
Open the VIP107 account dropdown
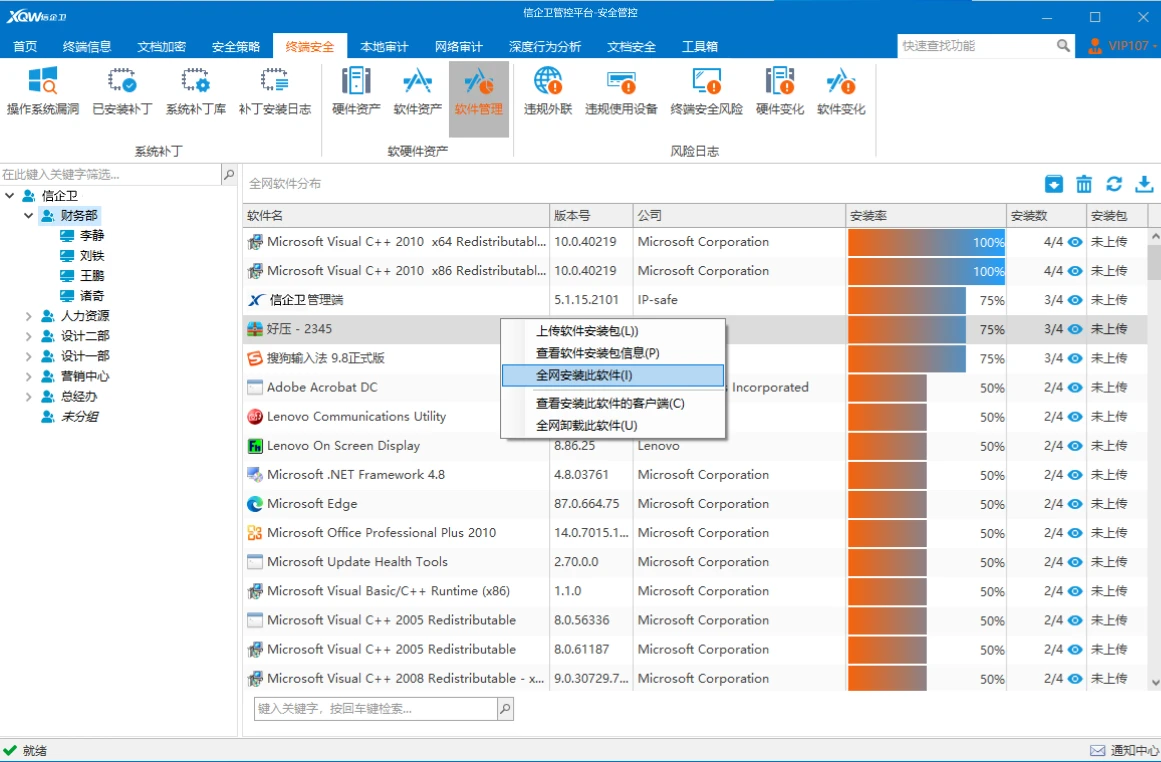click(x=1154, y=46)
